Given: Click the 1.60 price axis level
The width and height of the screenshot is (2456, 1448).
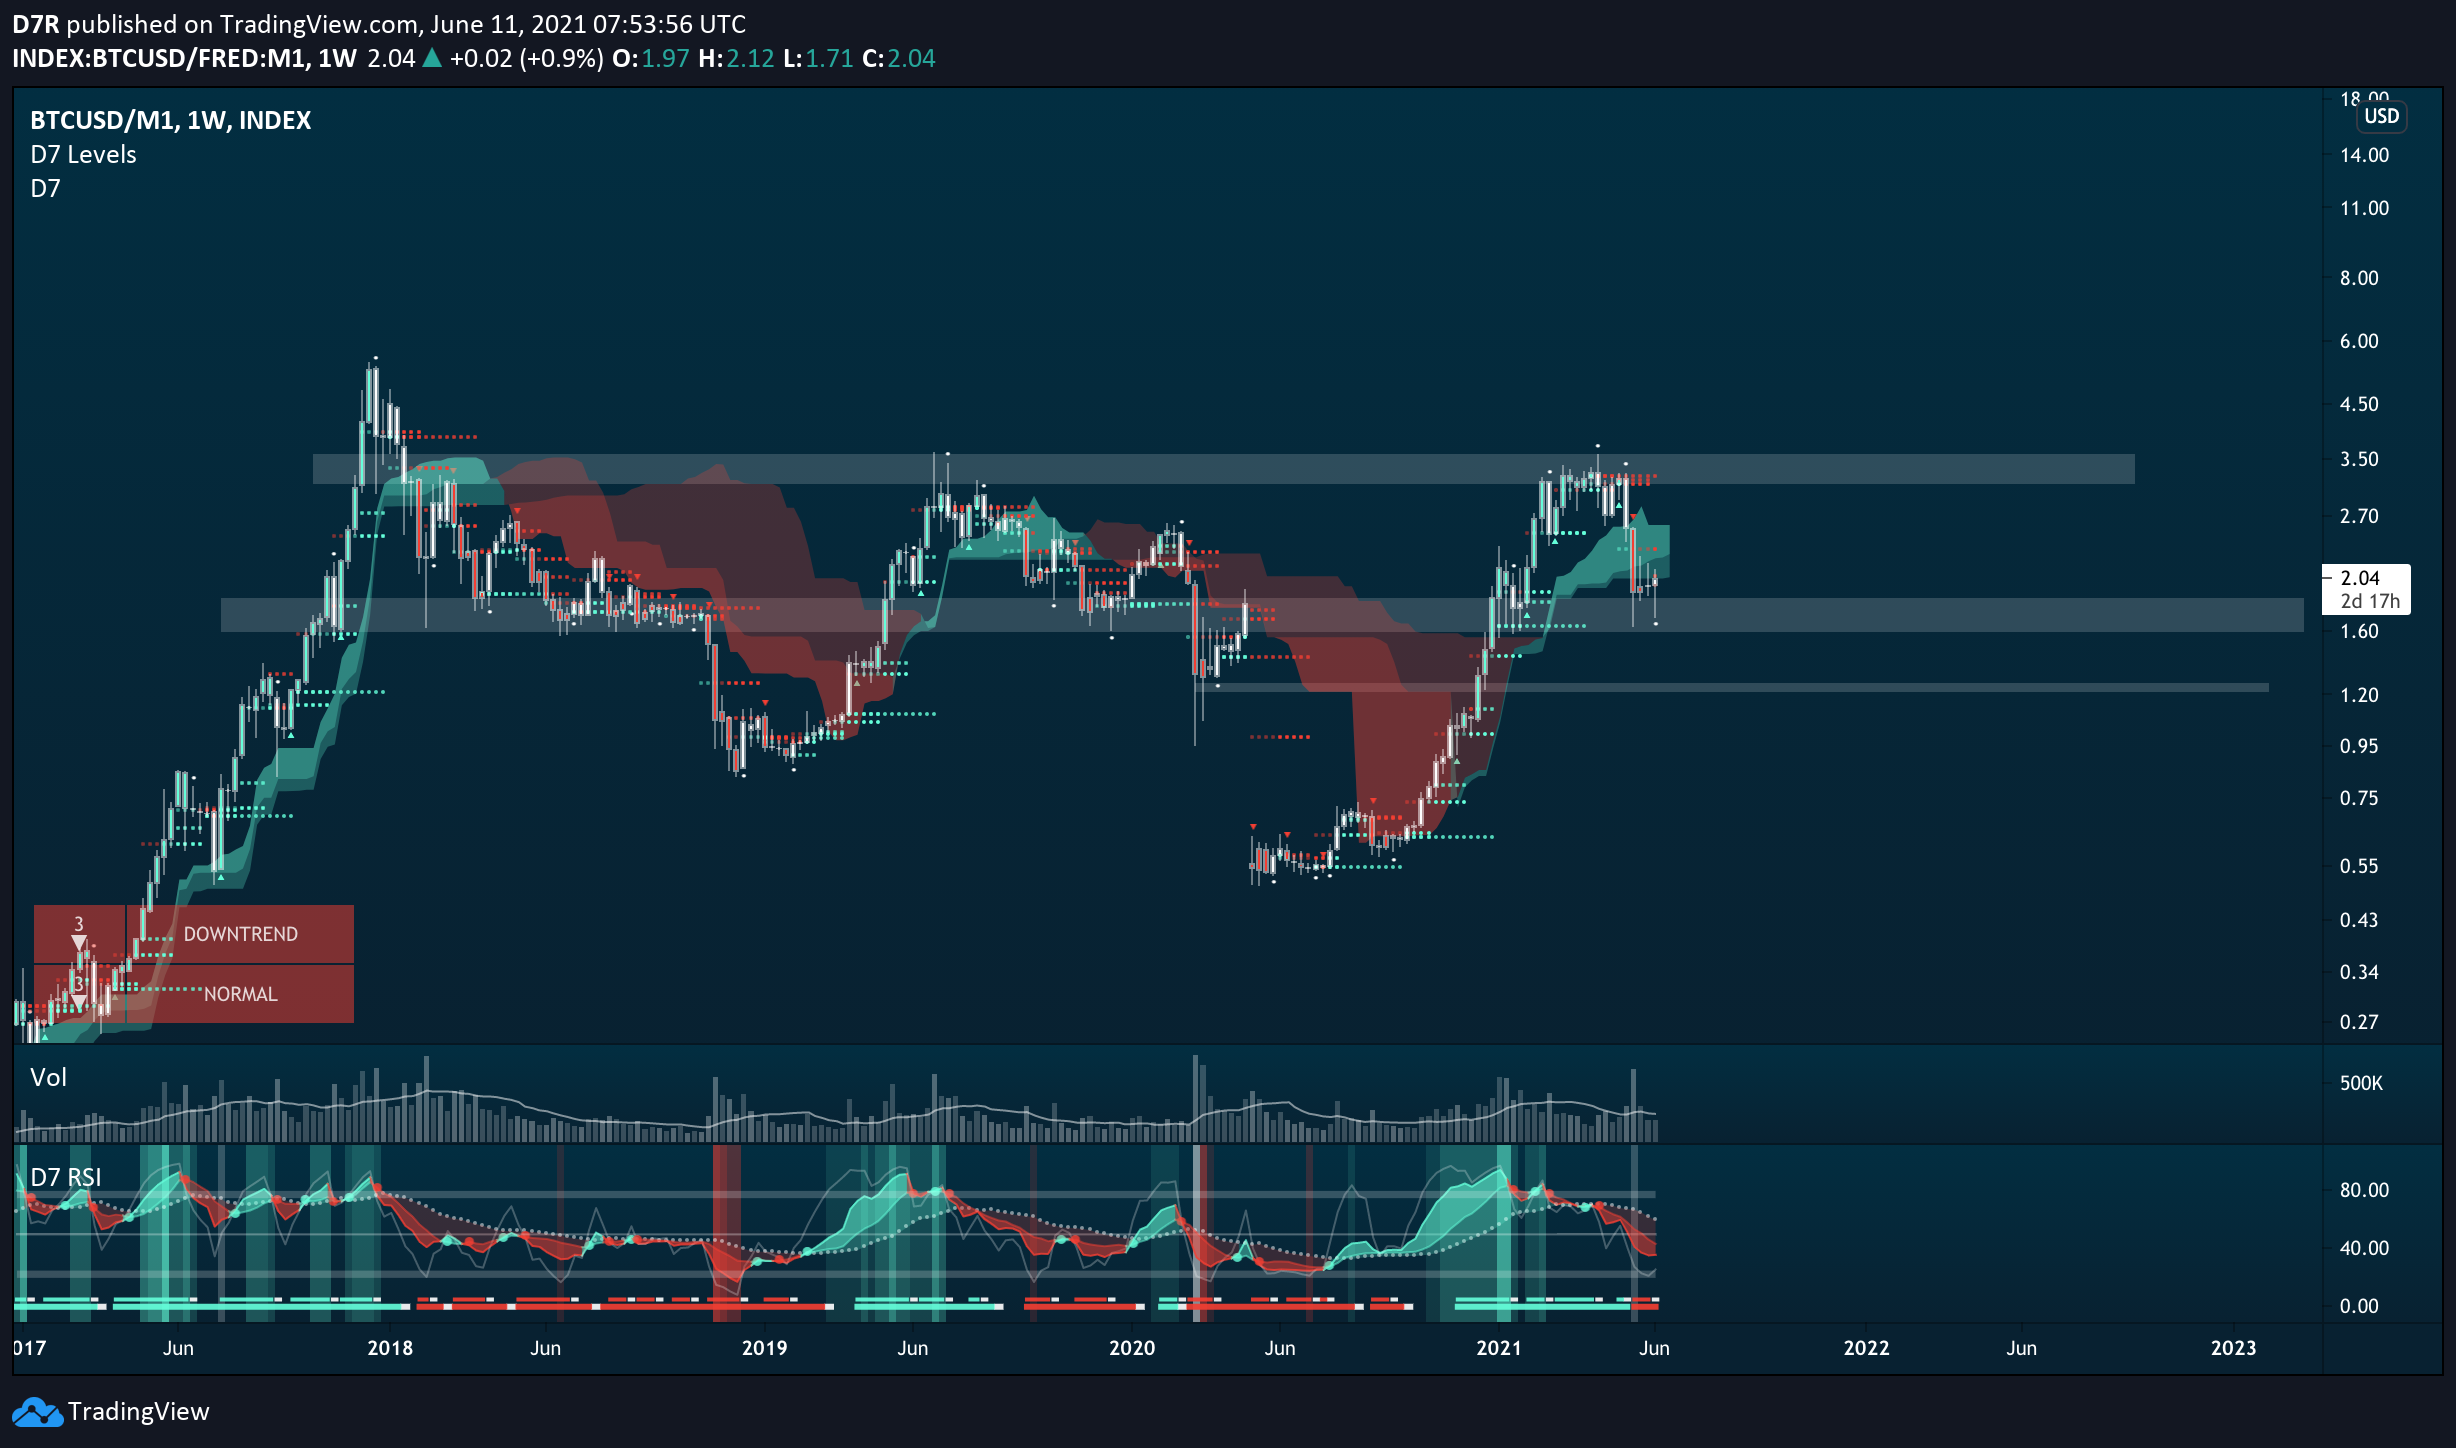Looking at the screenshot, I should coord(2359,631).
